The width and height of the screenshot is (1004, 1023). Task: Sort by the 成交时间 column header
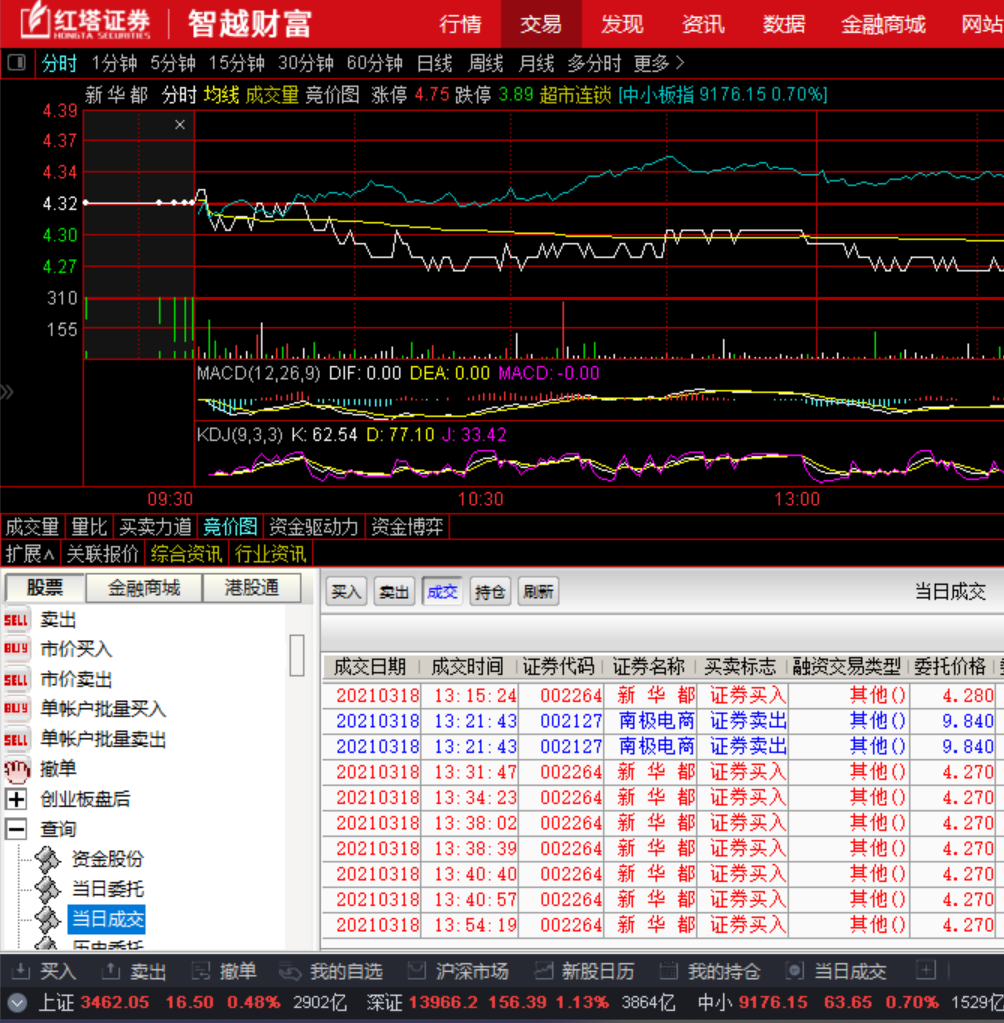(467, 667)
